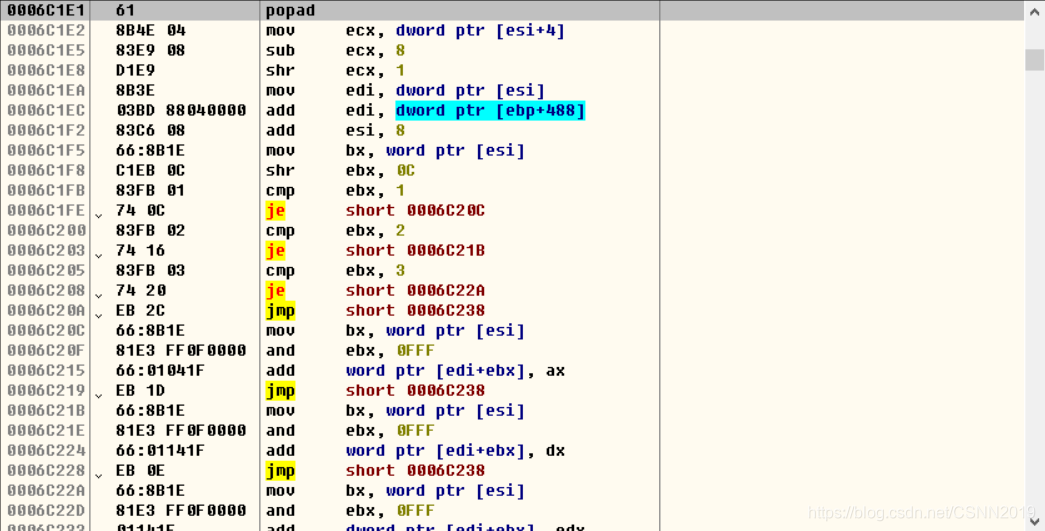
Task: Click jump marker beside address 0006C228
Action: [x=99, y=474]
